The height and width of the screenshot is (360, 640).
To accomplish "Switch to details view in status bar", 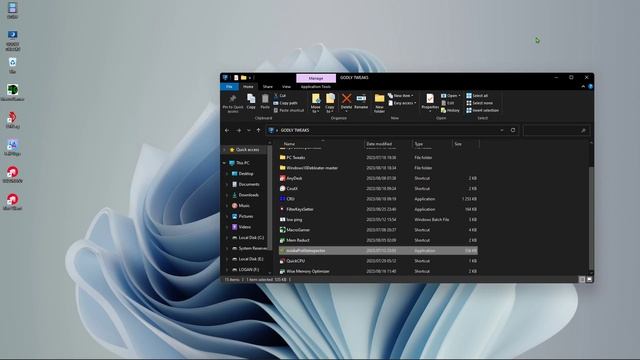I will [582, 280].
